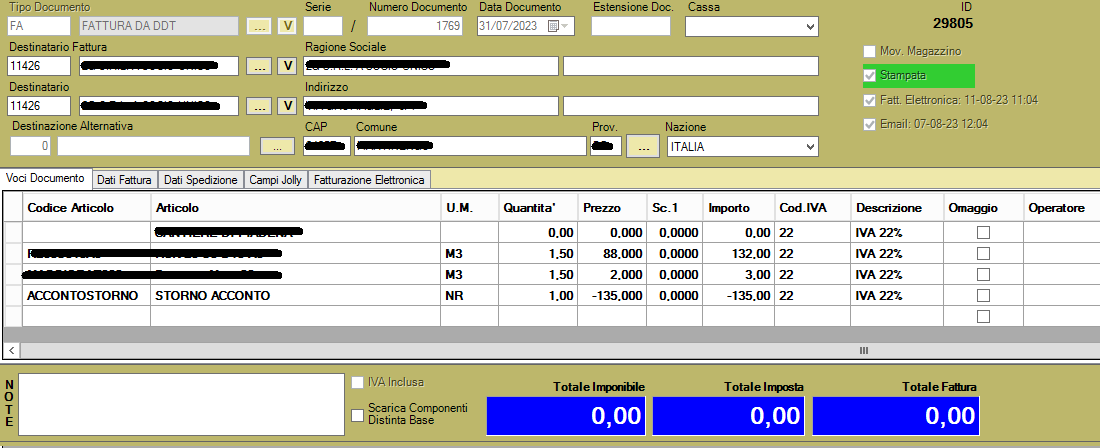Screen dimensions: 1100x448
Task: Enable the Mov. Magazzino checkbox
Action: coord(869,51)
